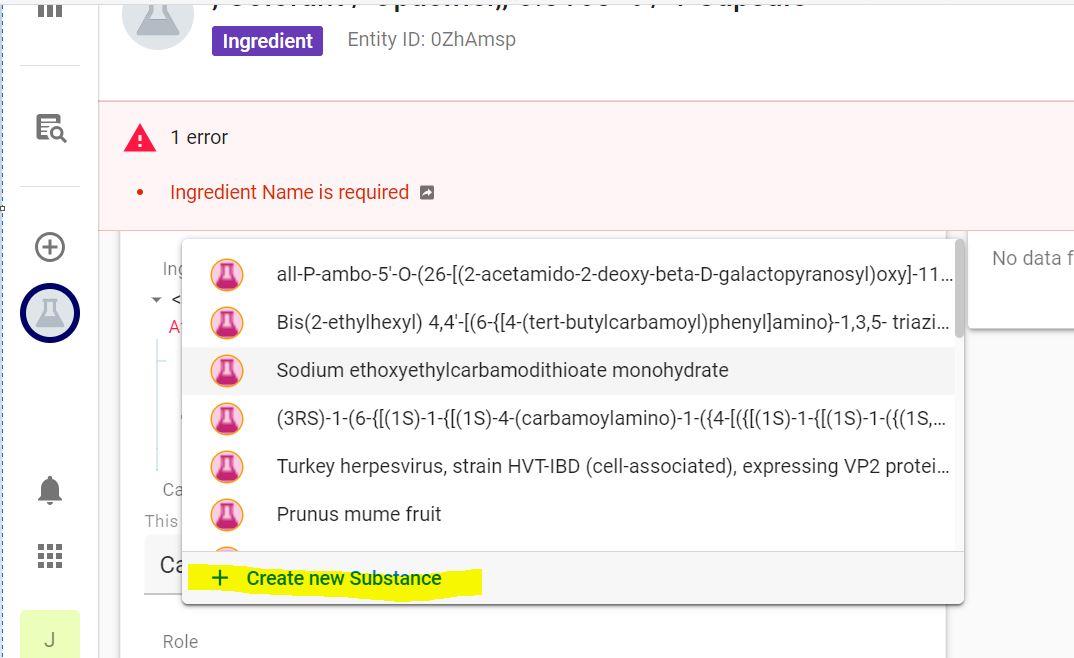The height and width of the screenshot is (658, 1074).
Task: Open the apps grid icon in the sidebar
Action: coord(50,556)
